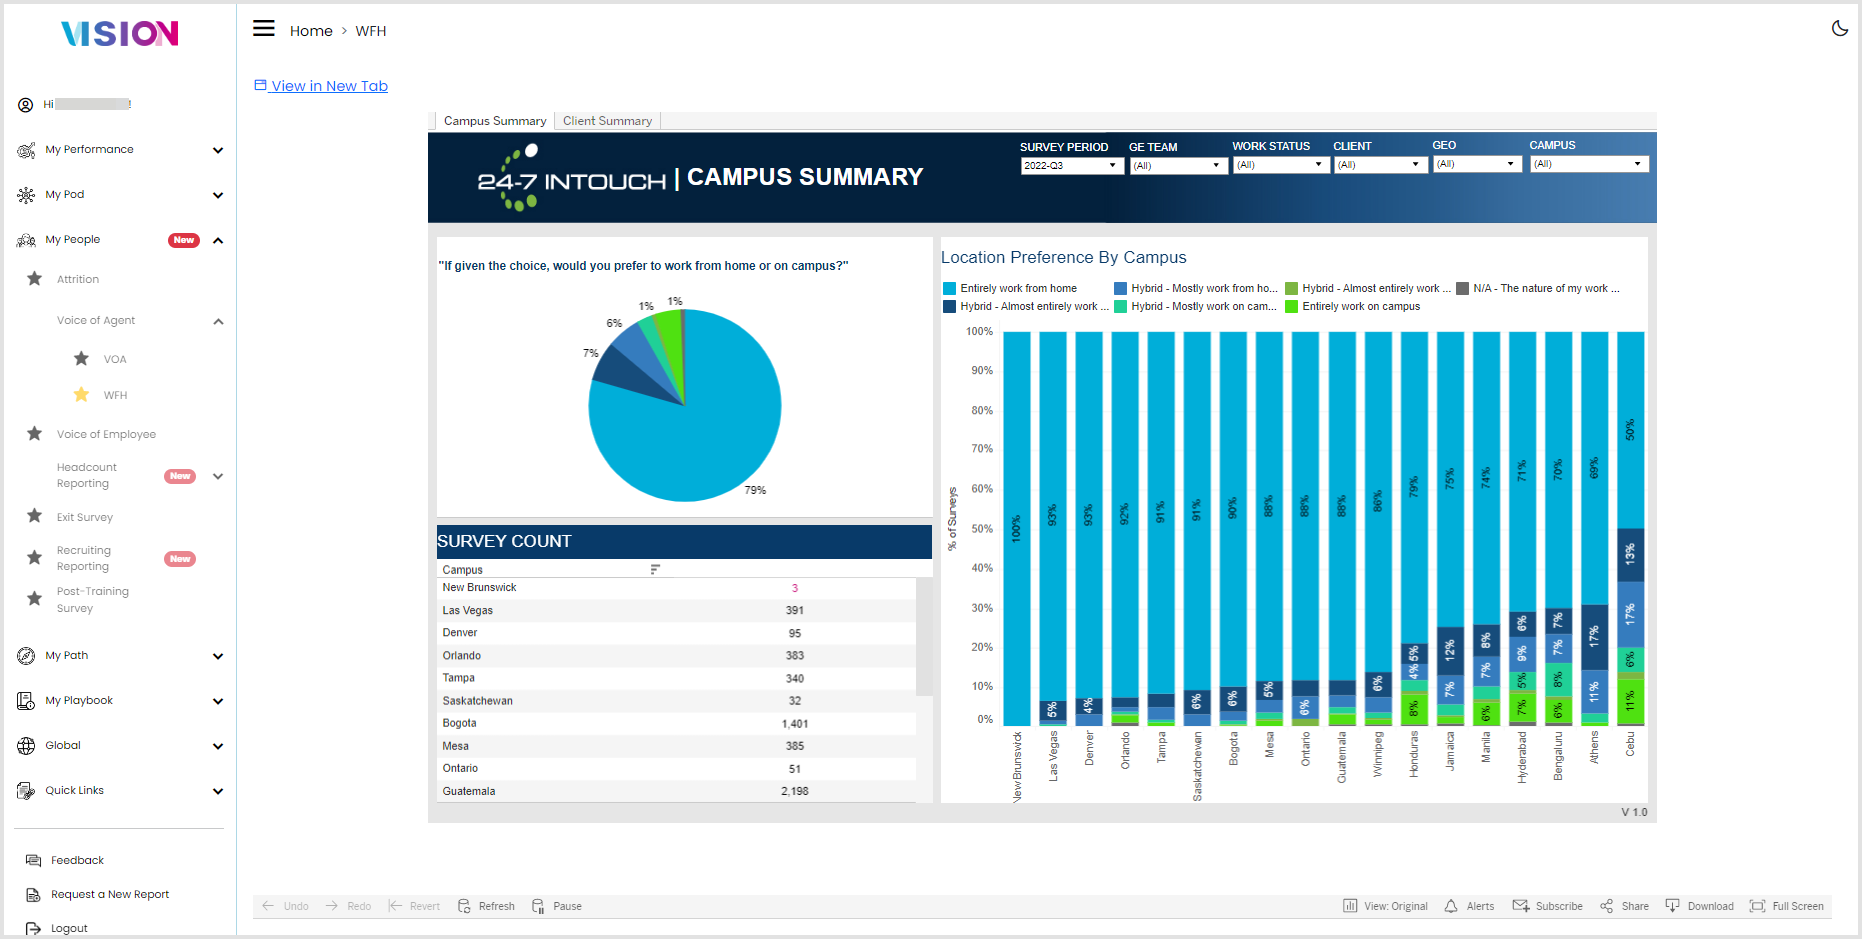Image resolution: width=1862 pixels, height=939 pixels.
Task: Click Entirely work from home legend swatch
Action: point(950,288)
